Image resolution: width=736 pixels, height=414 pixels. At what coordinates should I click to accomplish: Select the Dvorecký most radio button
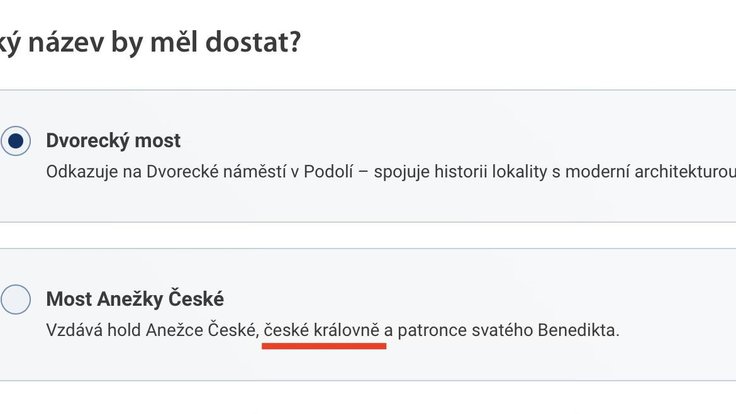click(x=16, y=141)
